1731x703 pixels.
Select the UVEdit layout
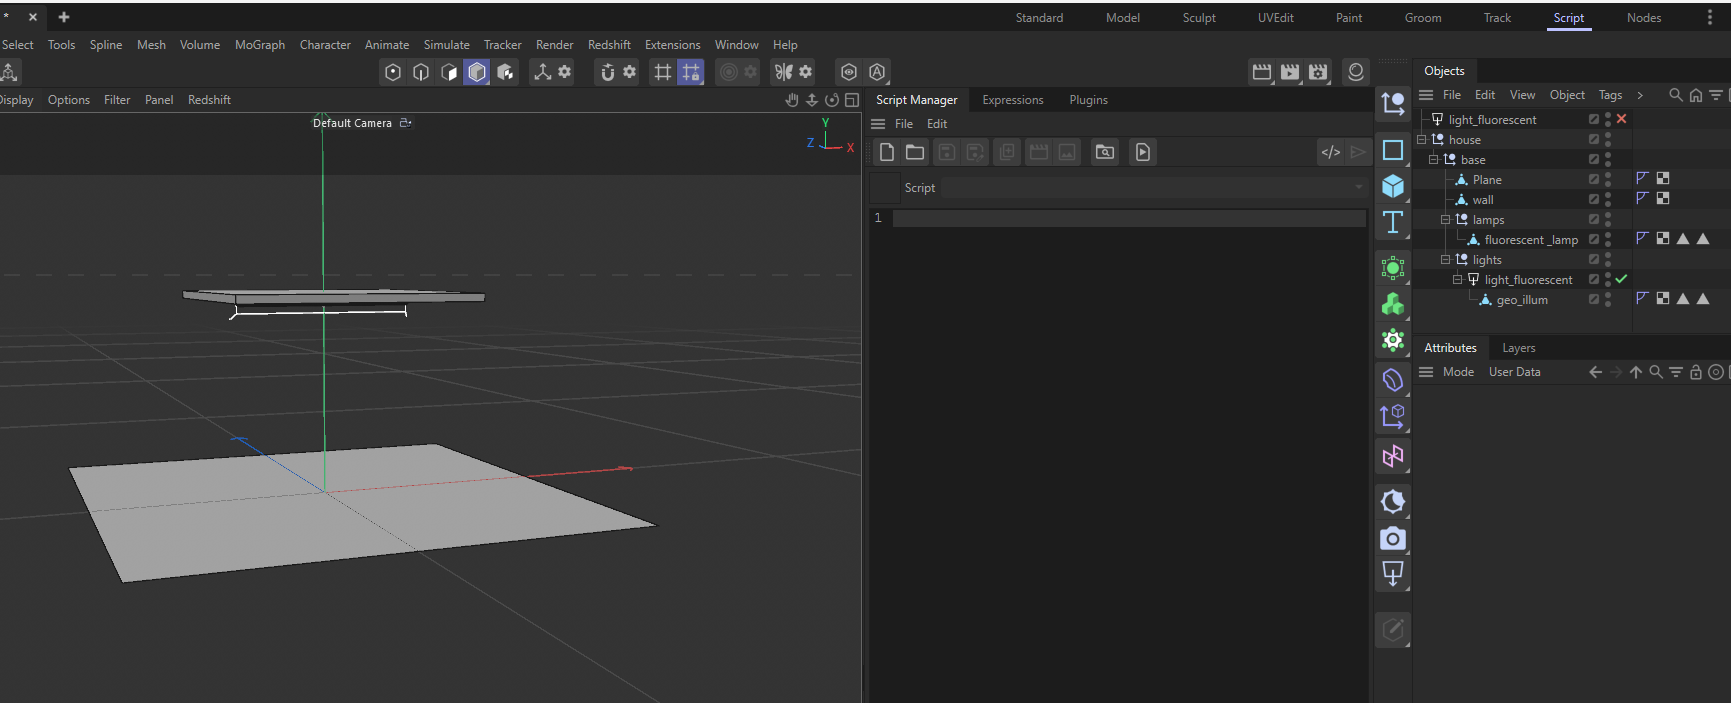click(1275, 18)
